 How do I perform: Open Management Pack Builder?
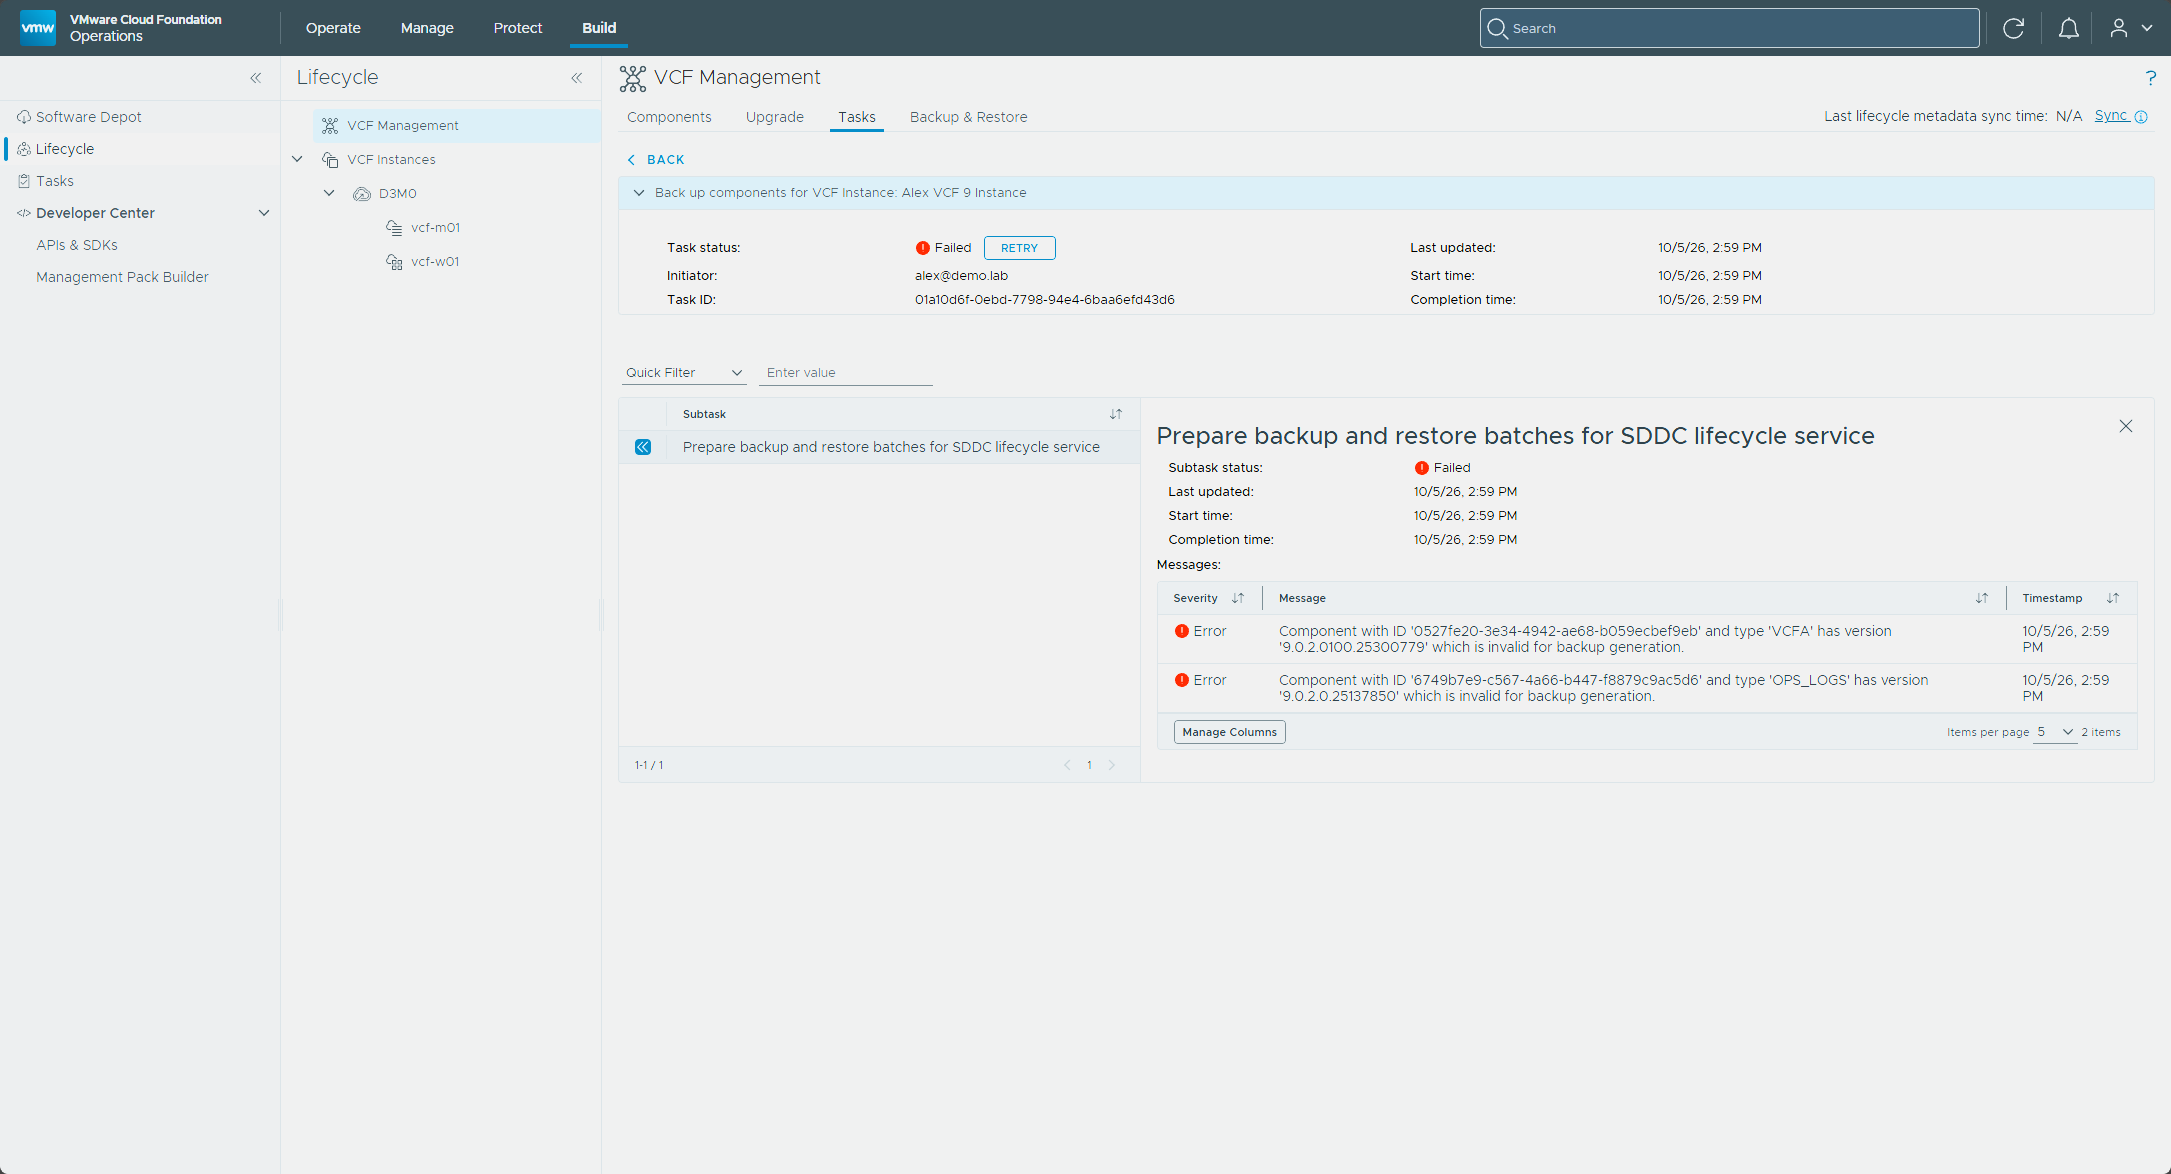click(x=122, y=277)
